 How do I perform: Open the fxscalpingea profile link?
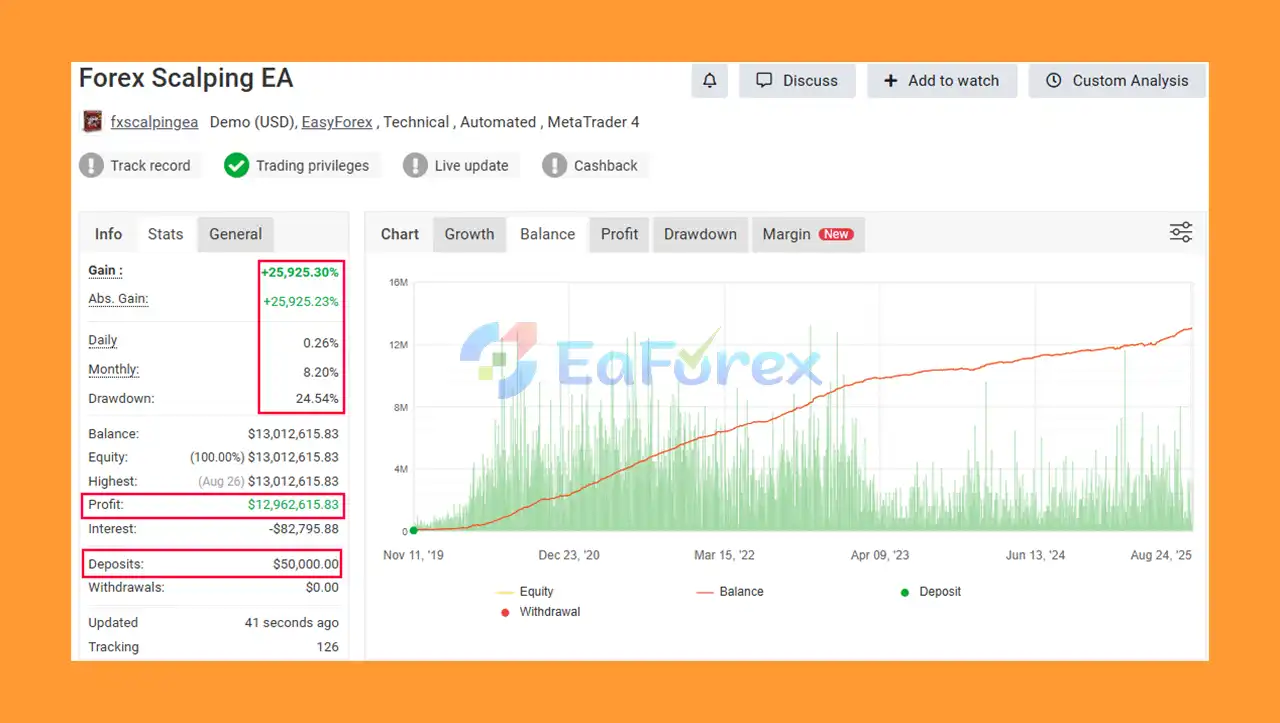tap(154, 122)
